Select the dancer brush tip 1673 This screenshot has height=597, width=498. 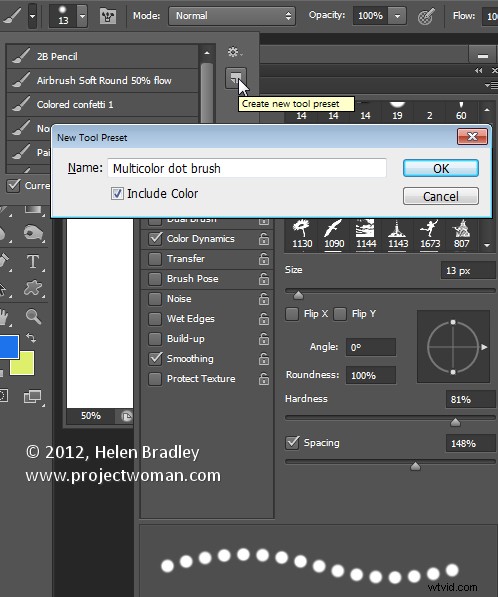click(x=430, y=234)
